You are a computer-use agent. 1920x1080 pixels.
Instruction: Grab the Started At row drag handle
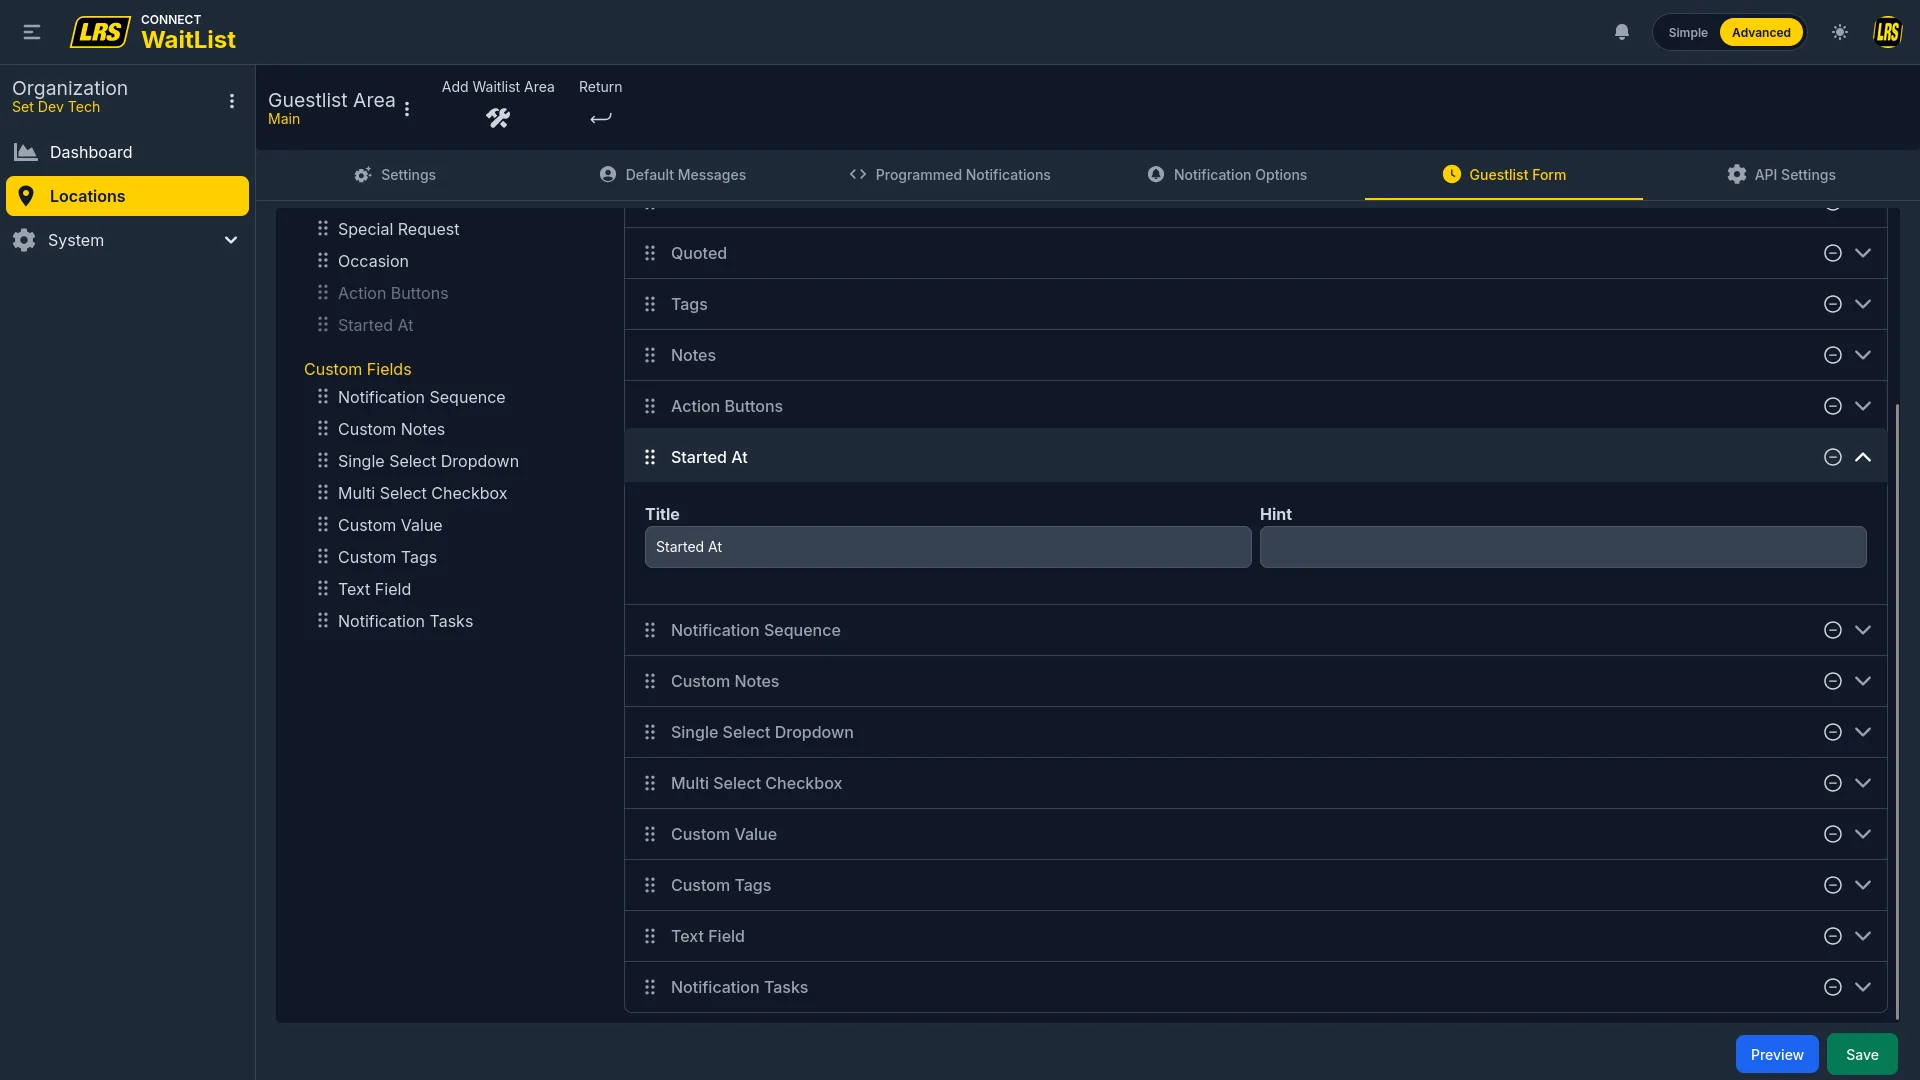coord(650,457)
